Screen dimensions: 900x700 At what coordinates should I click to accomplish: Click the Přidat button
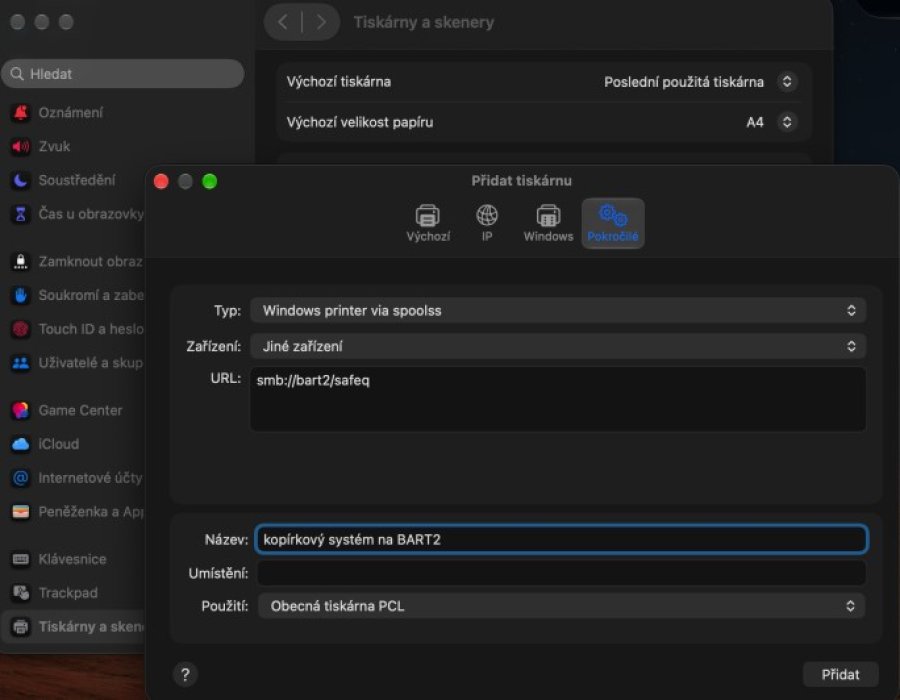[840, 674]
